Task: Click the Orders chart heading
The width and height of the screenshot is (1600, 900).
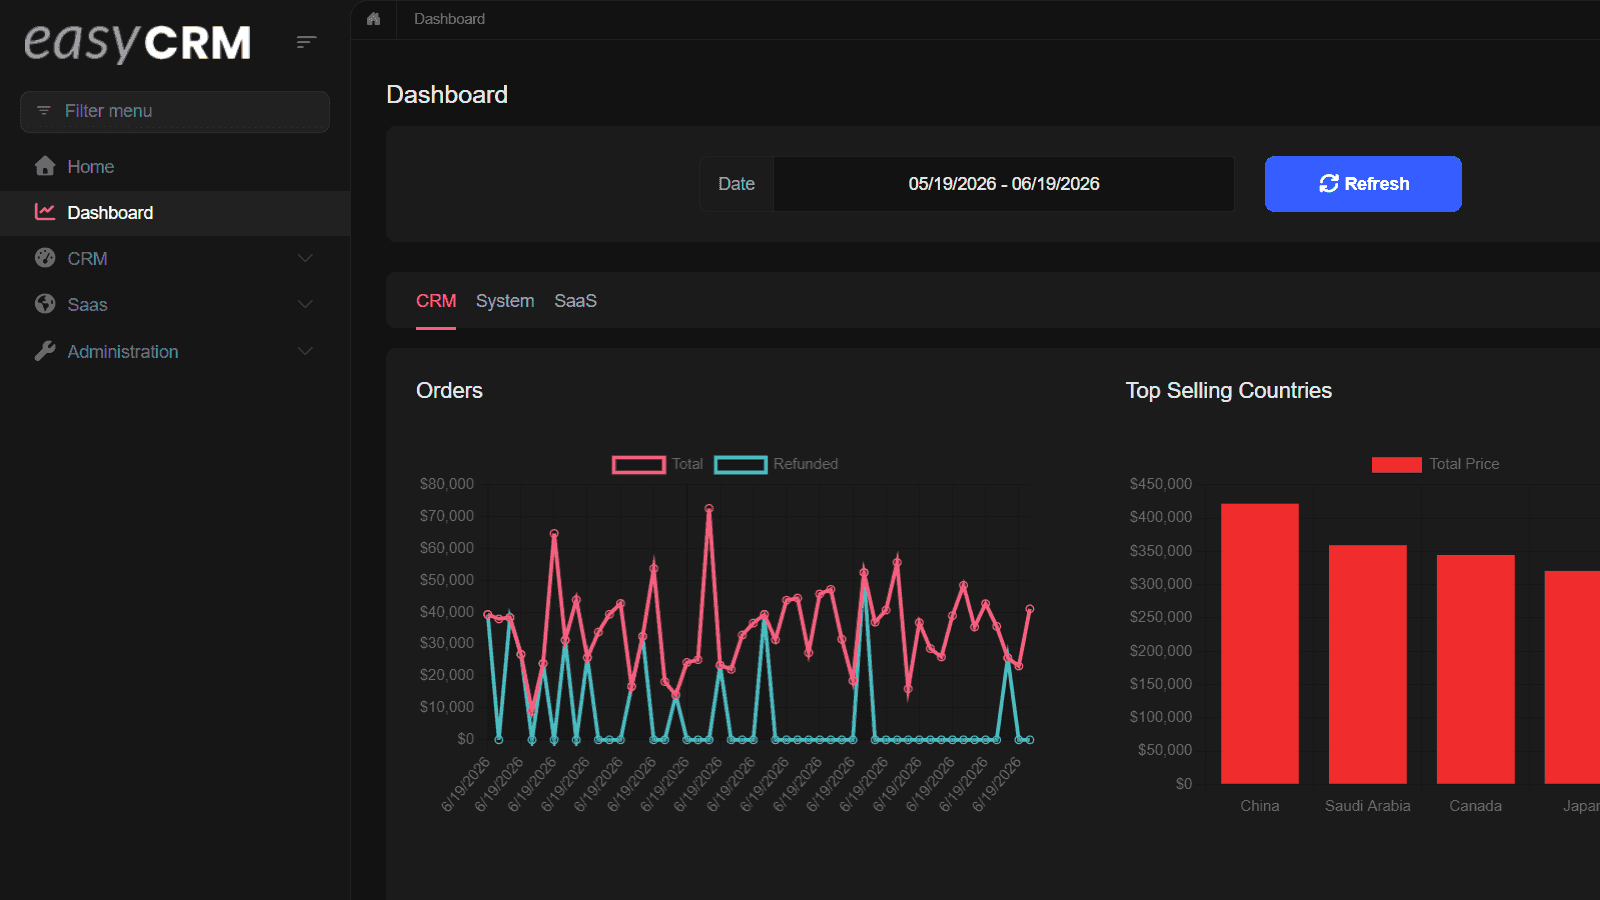Action: (x=449, y=391)
